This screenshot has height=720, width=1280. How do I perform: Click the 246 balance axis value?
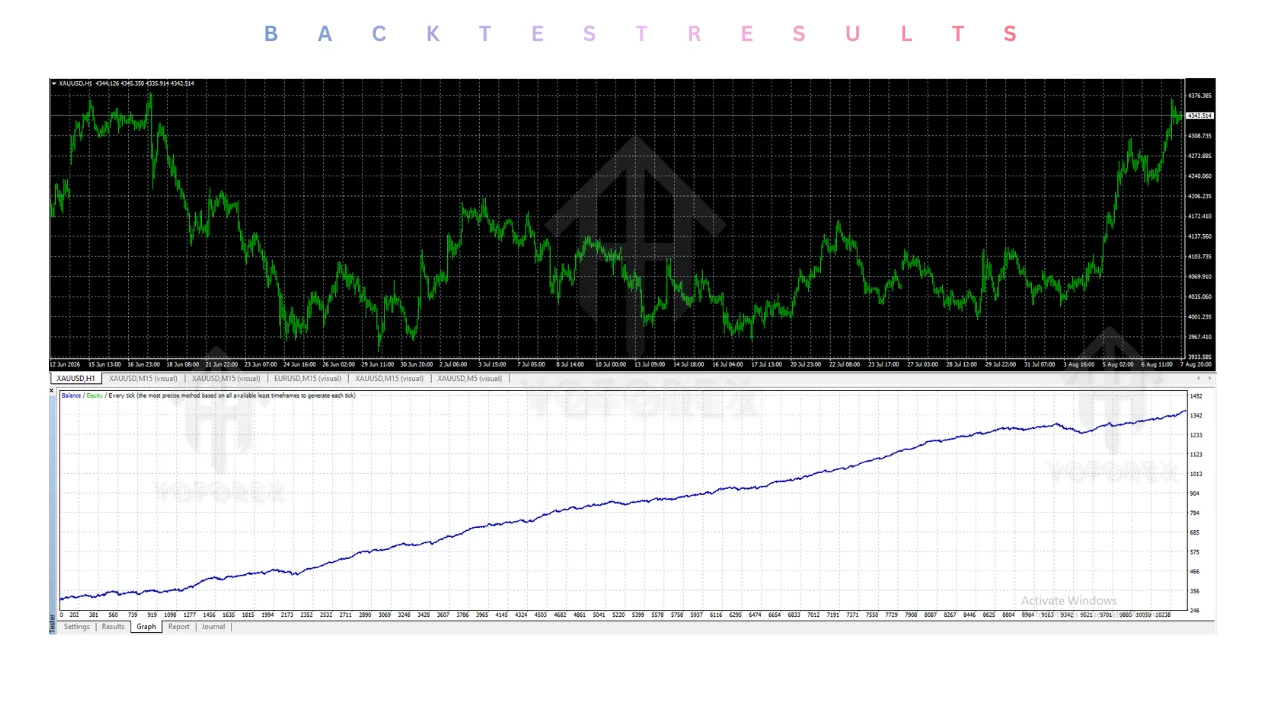1196,611
